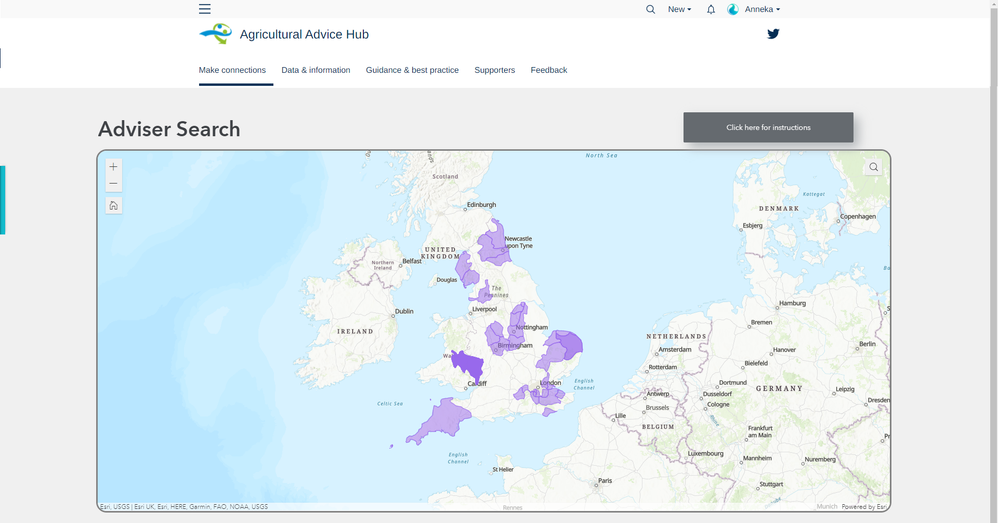Viewport: 998px width, 523px height.
Task: Zoom out on the map
Action: tap(114, 184)
